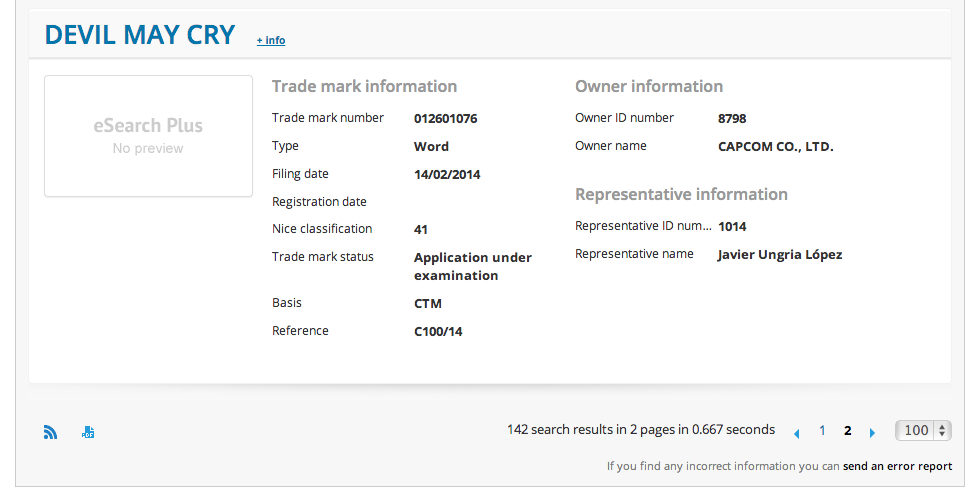Export results with the PDF icon

pyautogui.click(x=88, y=432)
